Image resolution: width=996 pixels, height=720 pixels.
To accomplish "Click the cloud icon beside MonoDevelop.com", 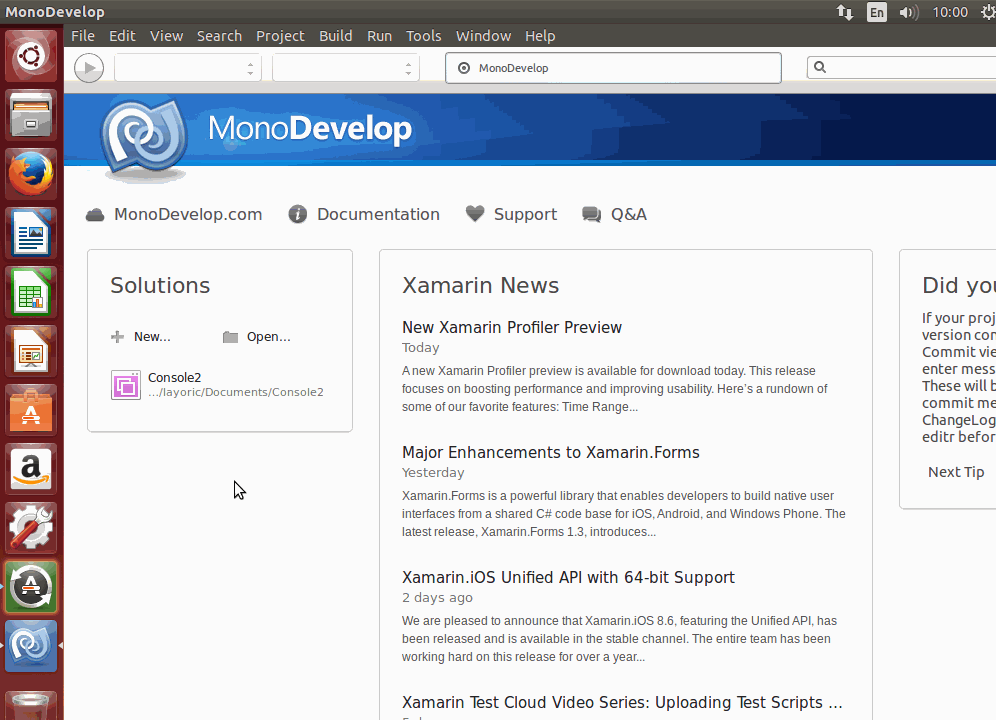I will [x=95, y=215].
